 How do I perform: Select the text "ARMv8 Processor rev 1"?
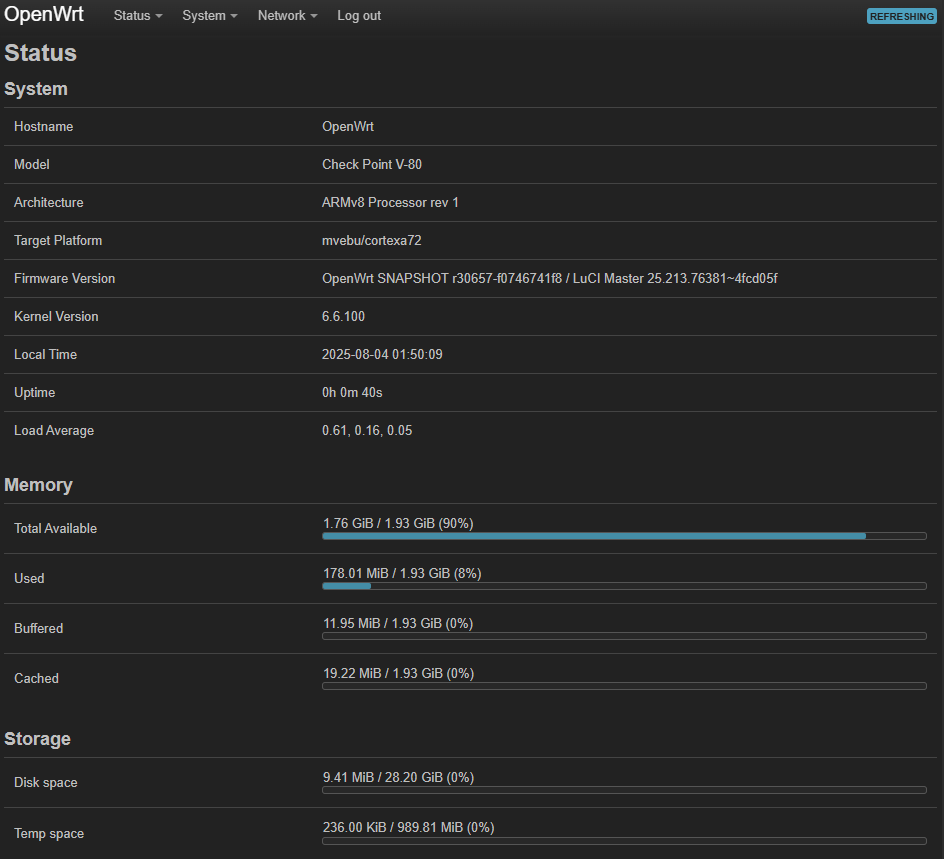pyautogui.click(x=390, y=202)
